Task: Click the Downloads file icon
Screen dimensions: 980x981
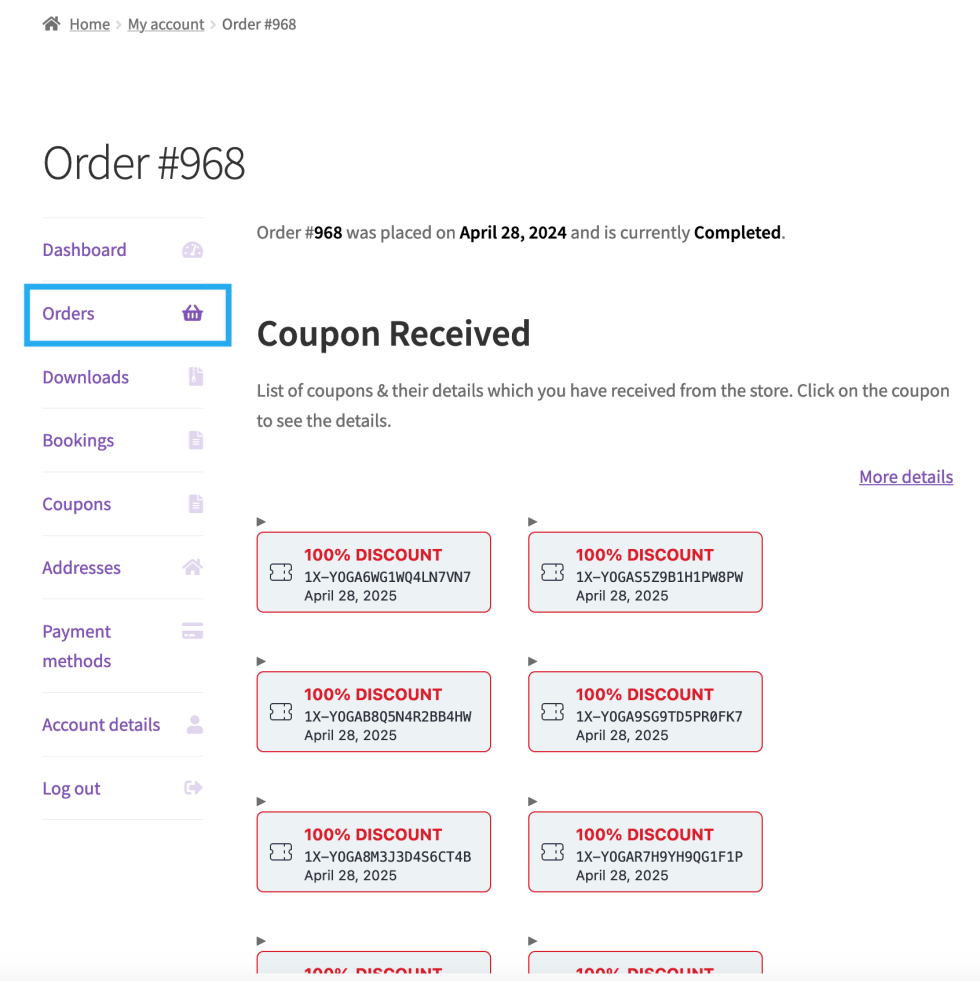Action: point(196,377)
